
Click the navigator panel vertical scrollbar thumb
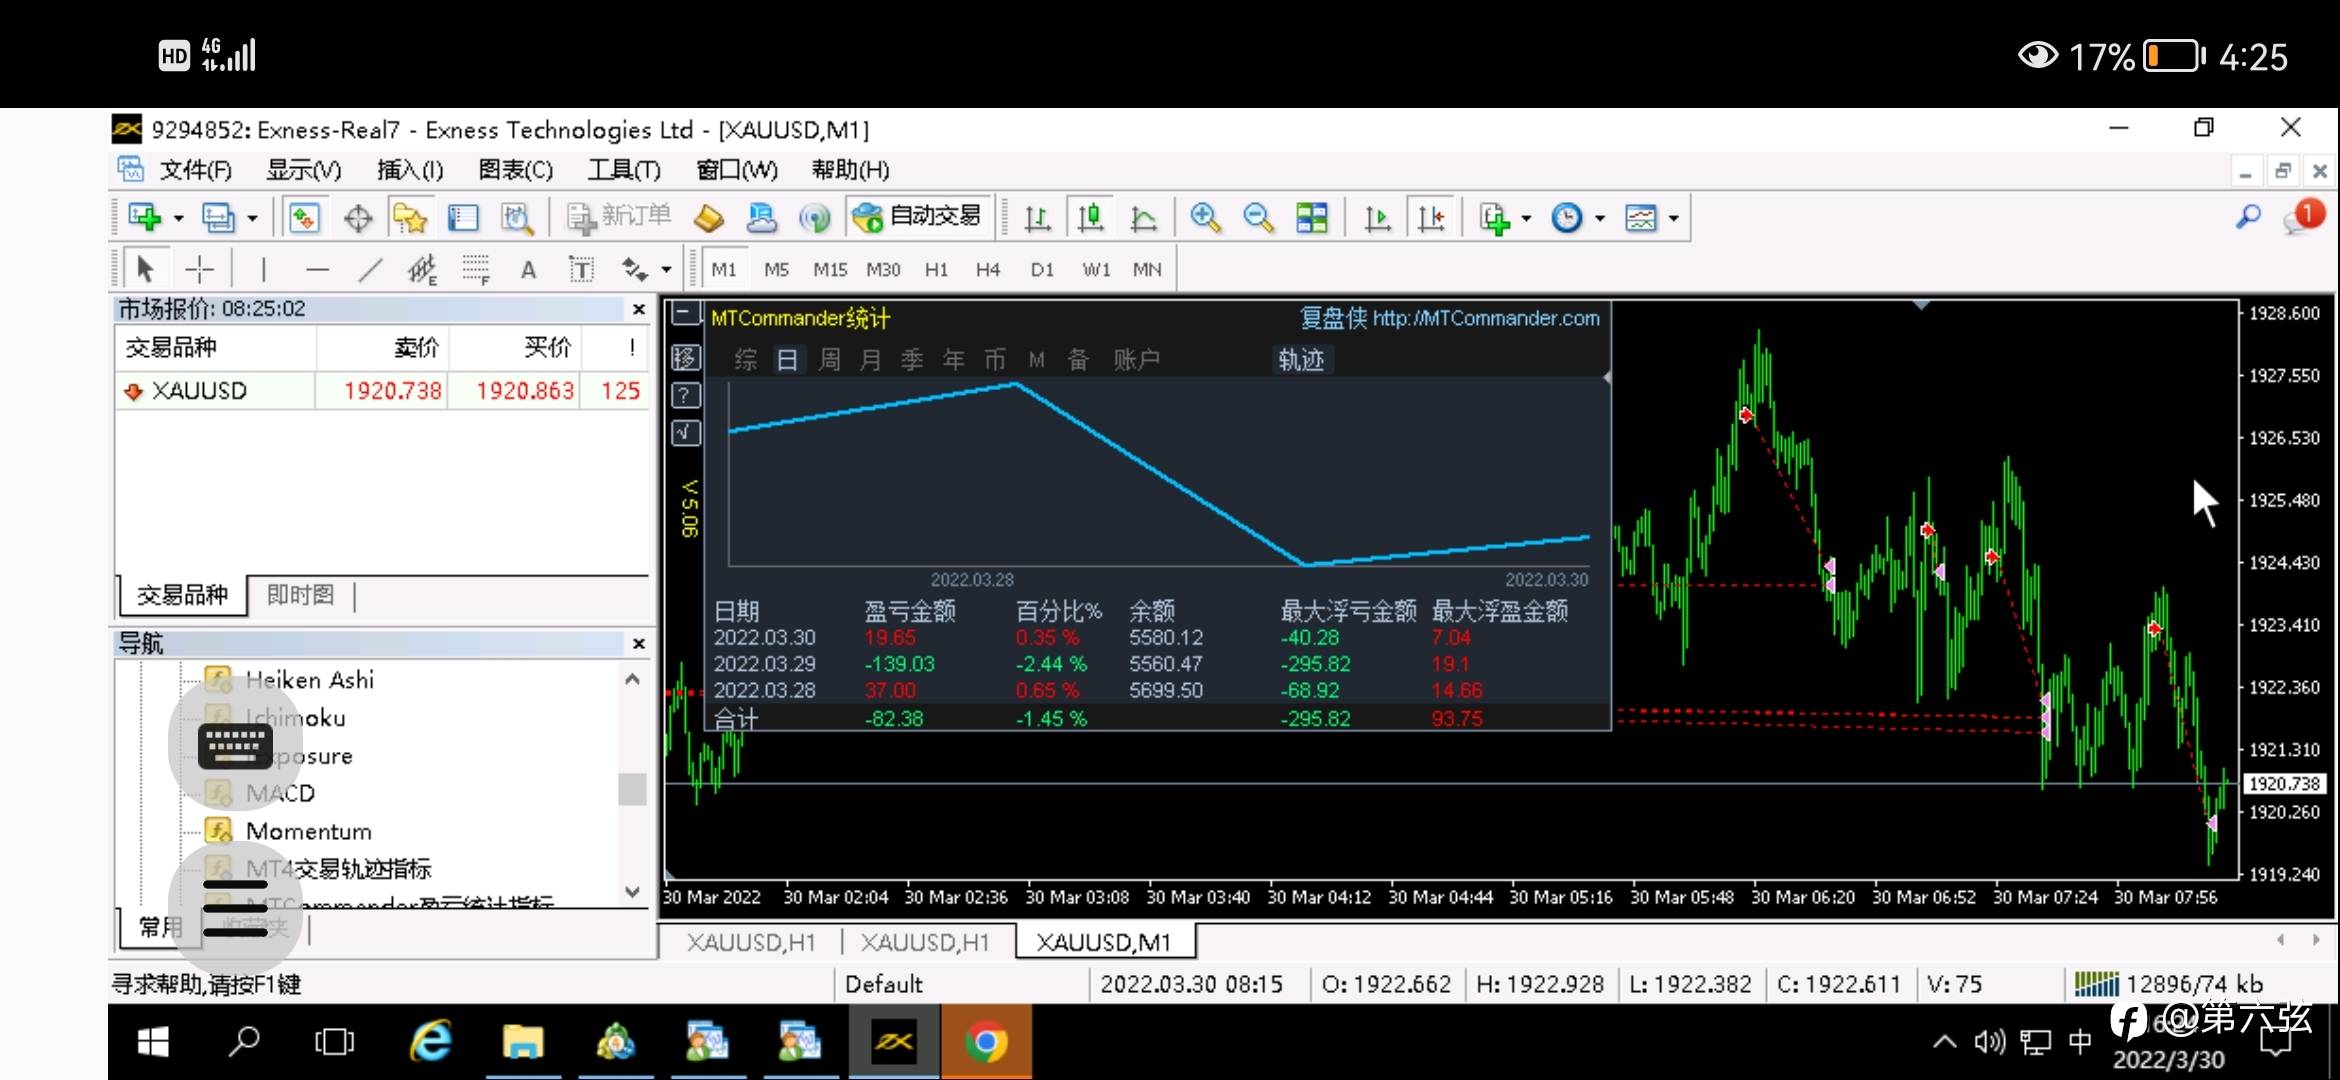click(x=632, y=789)
